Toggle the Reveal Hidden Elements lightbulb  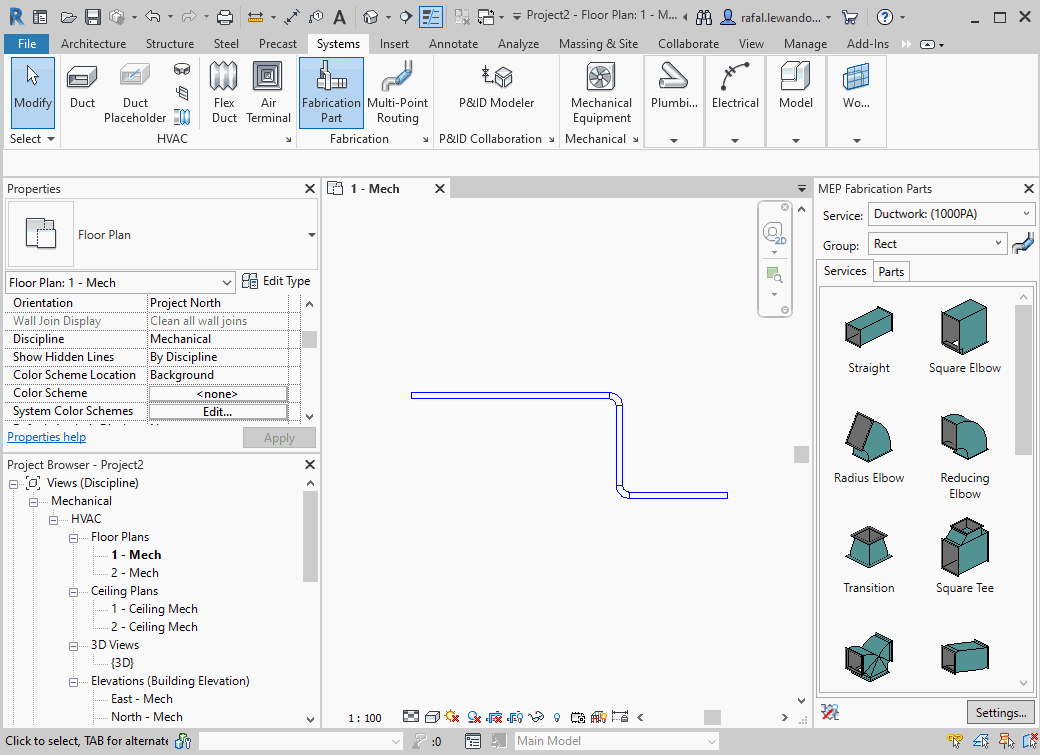557,717
